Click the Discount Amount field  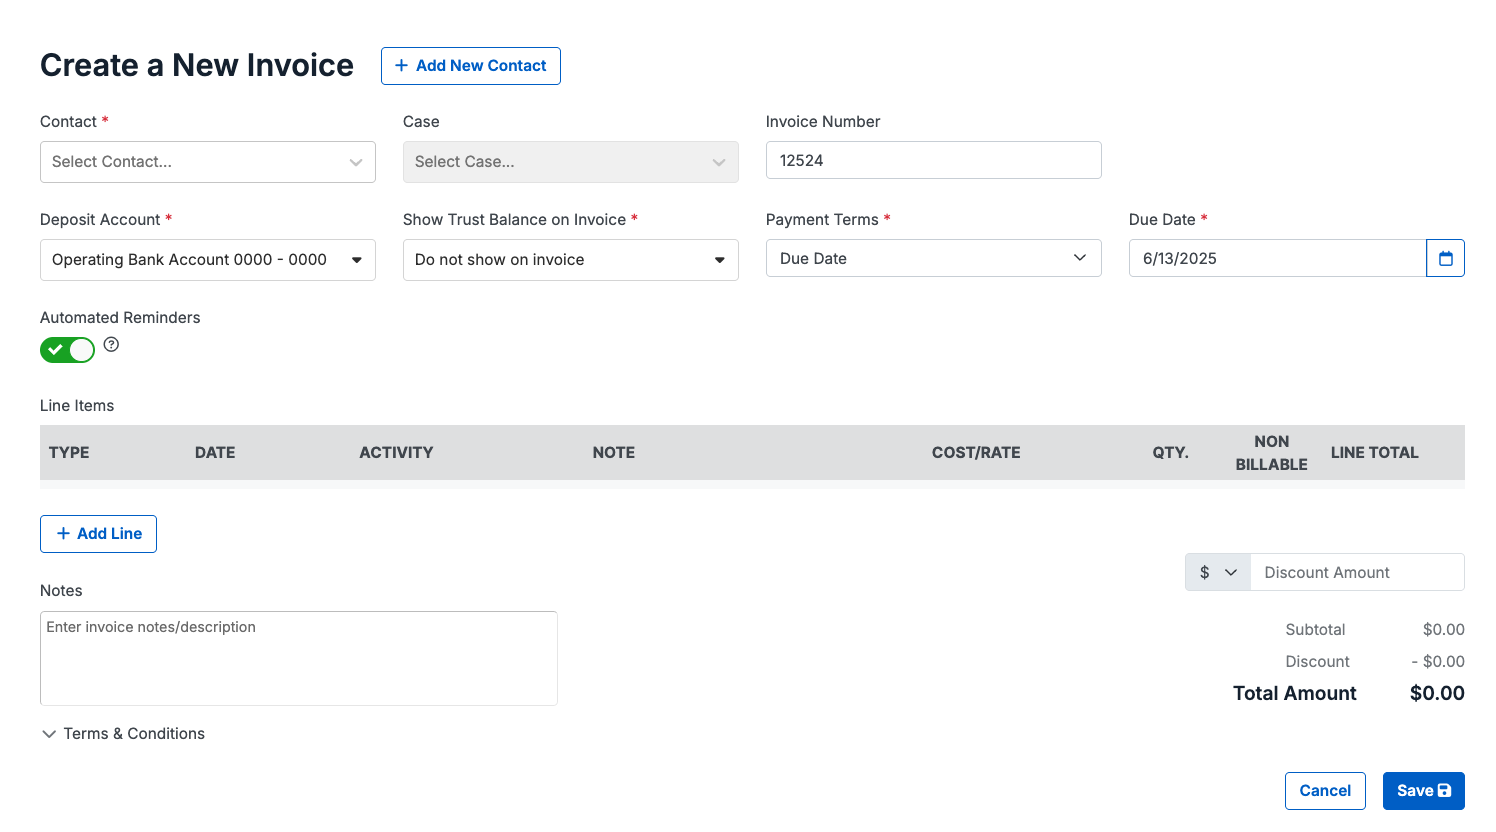pos(1357,571)
